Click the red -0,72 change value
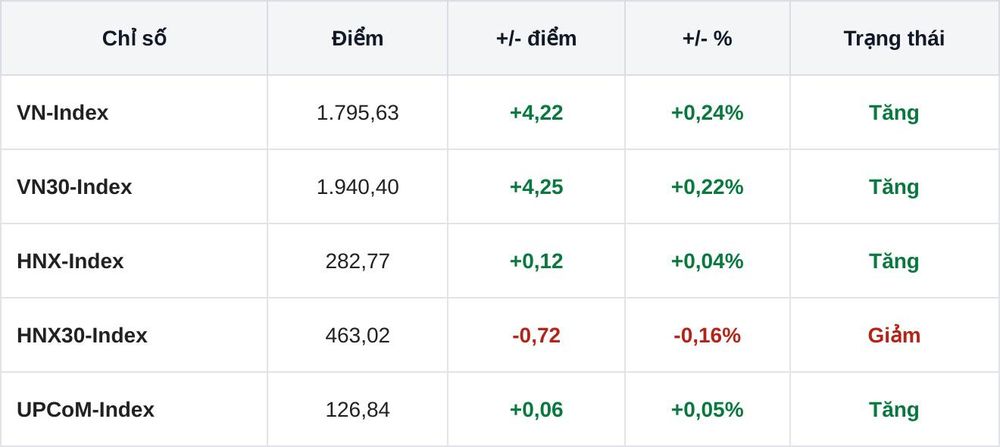 [x=536, y=335]
